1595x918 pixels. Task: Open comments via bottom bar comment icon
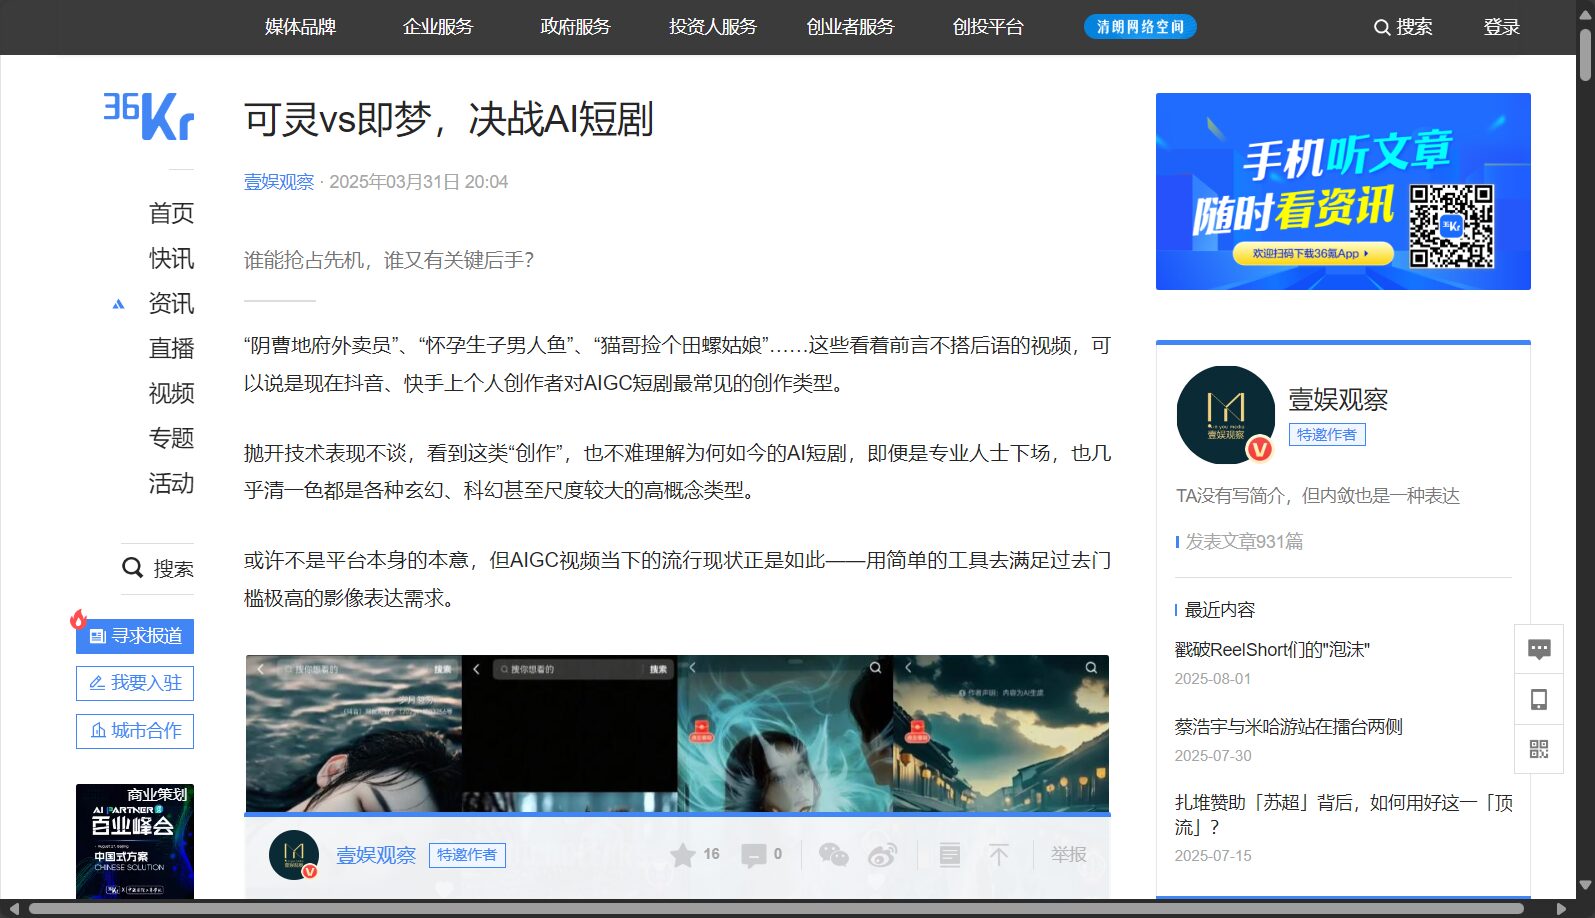coord(754,855)
